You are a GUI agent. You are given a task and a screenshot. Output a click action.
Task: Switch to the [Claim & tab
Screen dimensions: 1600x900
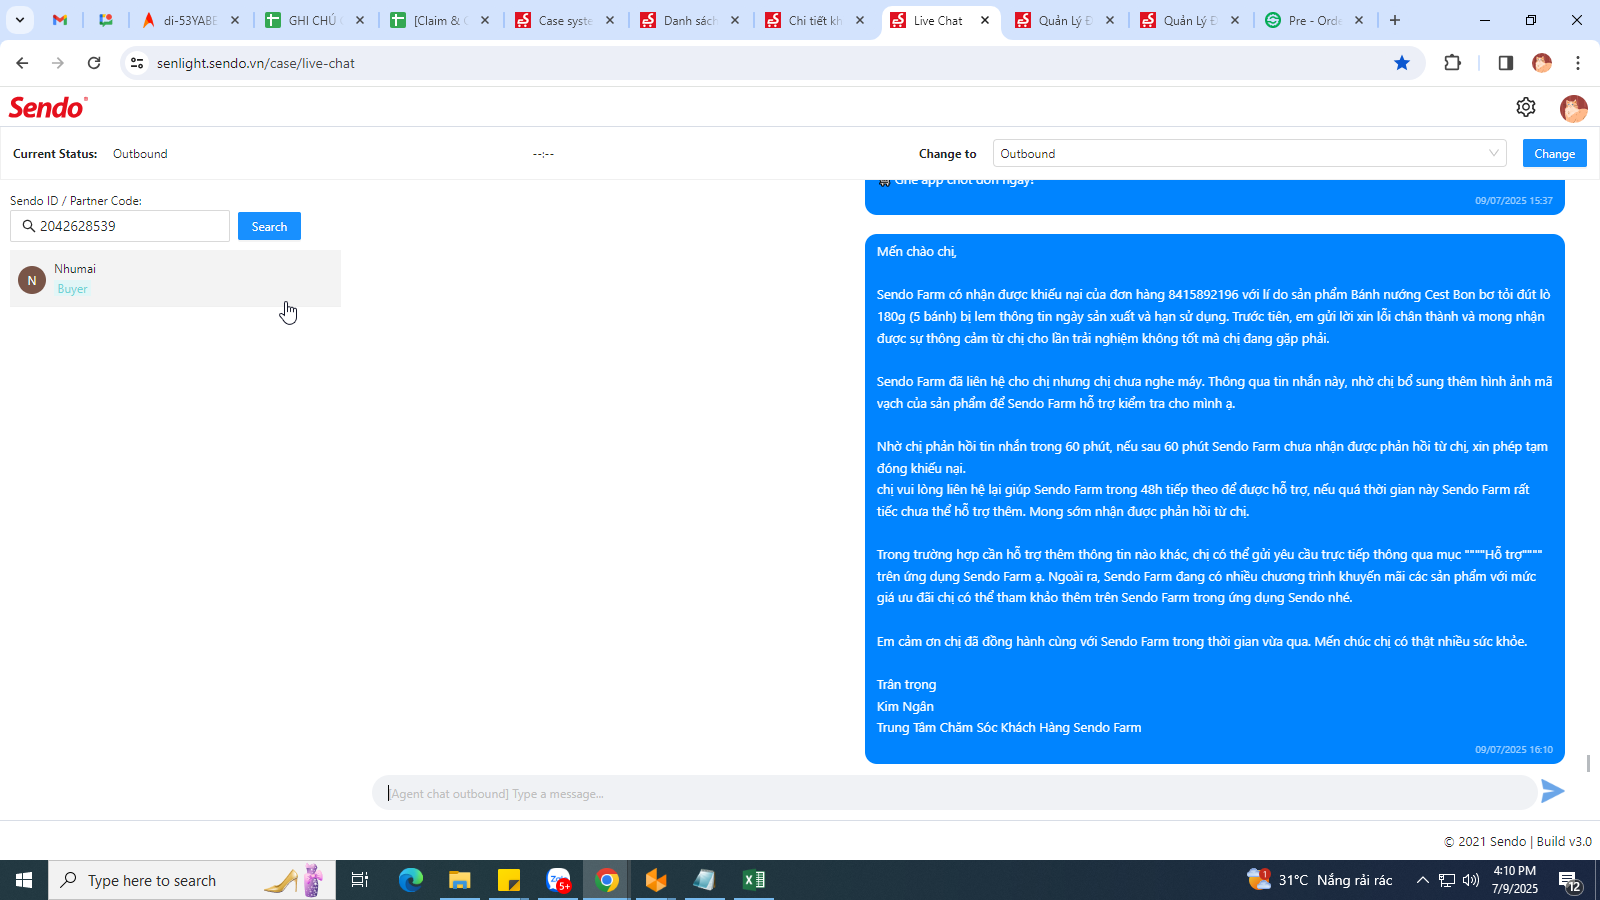click(x=441, y=20)
